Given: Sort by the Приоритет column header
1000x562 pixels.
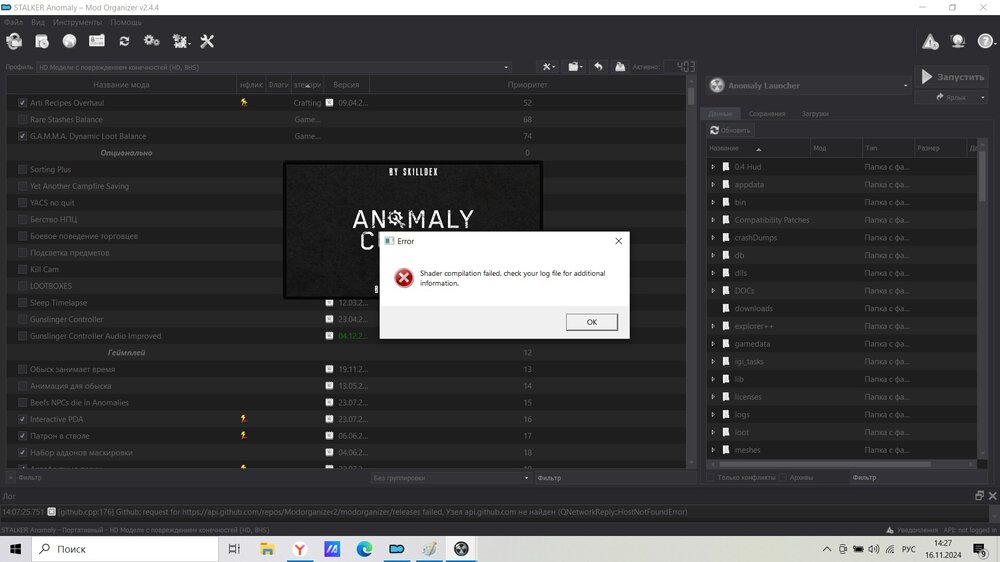Looking at the screenshot, I should coord(527,85).
